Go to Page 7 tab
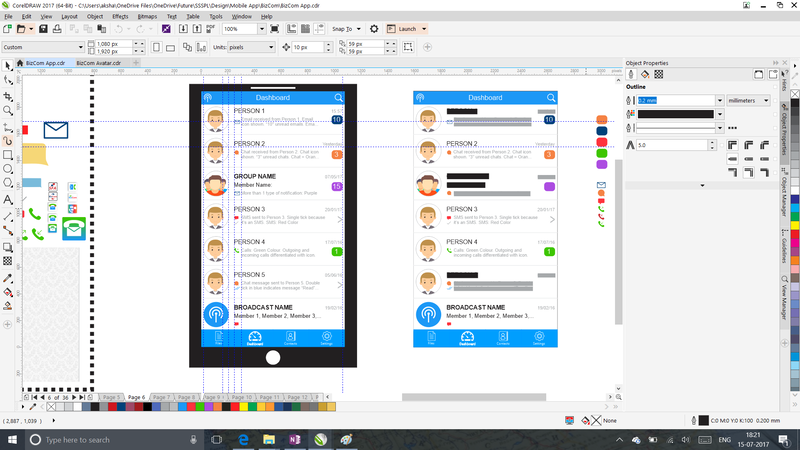 pos(161,397)
